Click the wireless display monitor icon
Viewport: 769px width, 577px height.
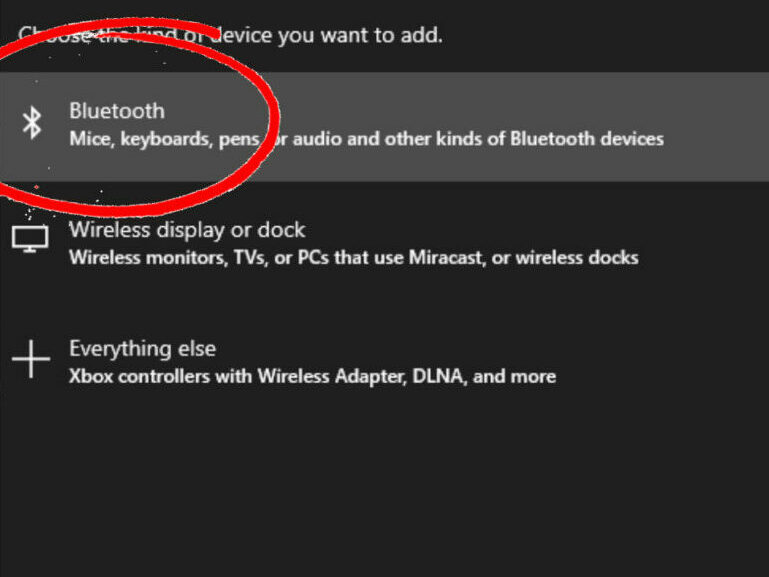(30, 238)
